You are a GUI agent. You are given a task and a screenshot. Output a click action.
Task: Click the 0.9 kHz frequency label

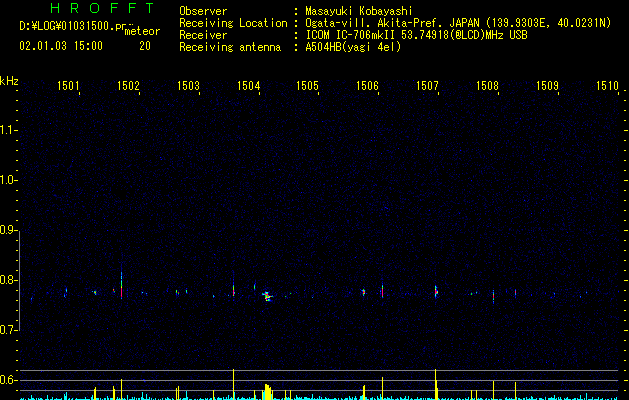(x=8, y=230)
